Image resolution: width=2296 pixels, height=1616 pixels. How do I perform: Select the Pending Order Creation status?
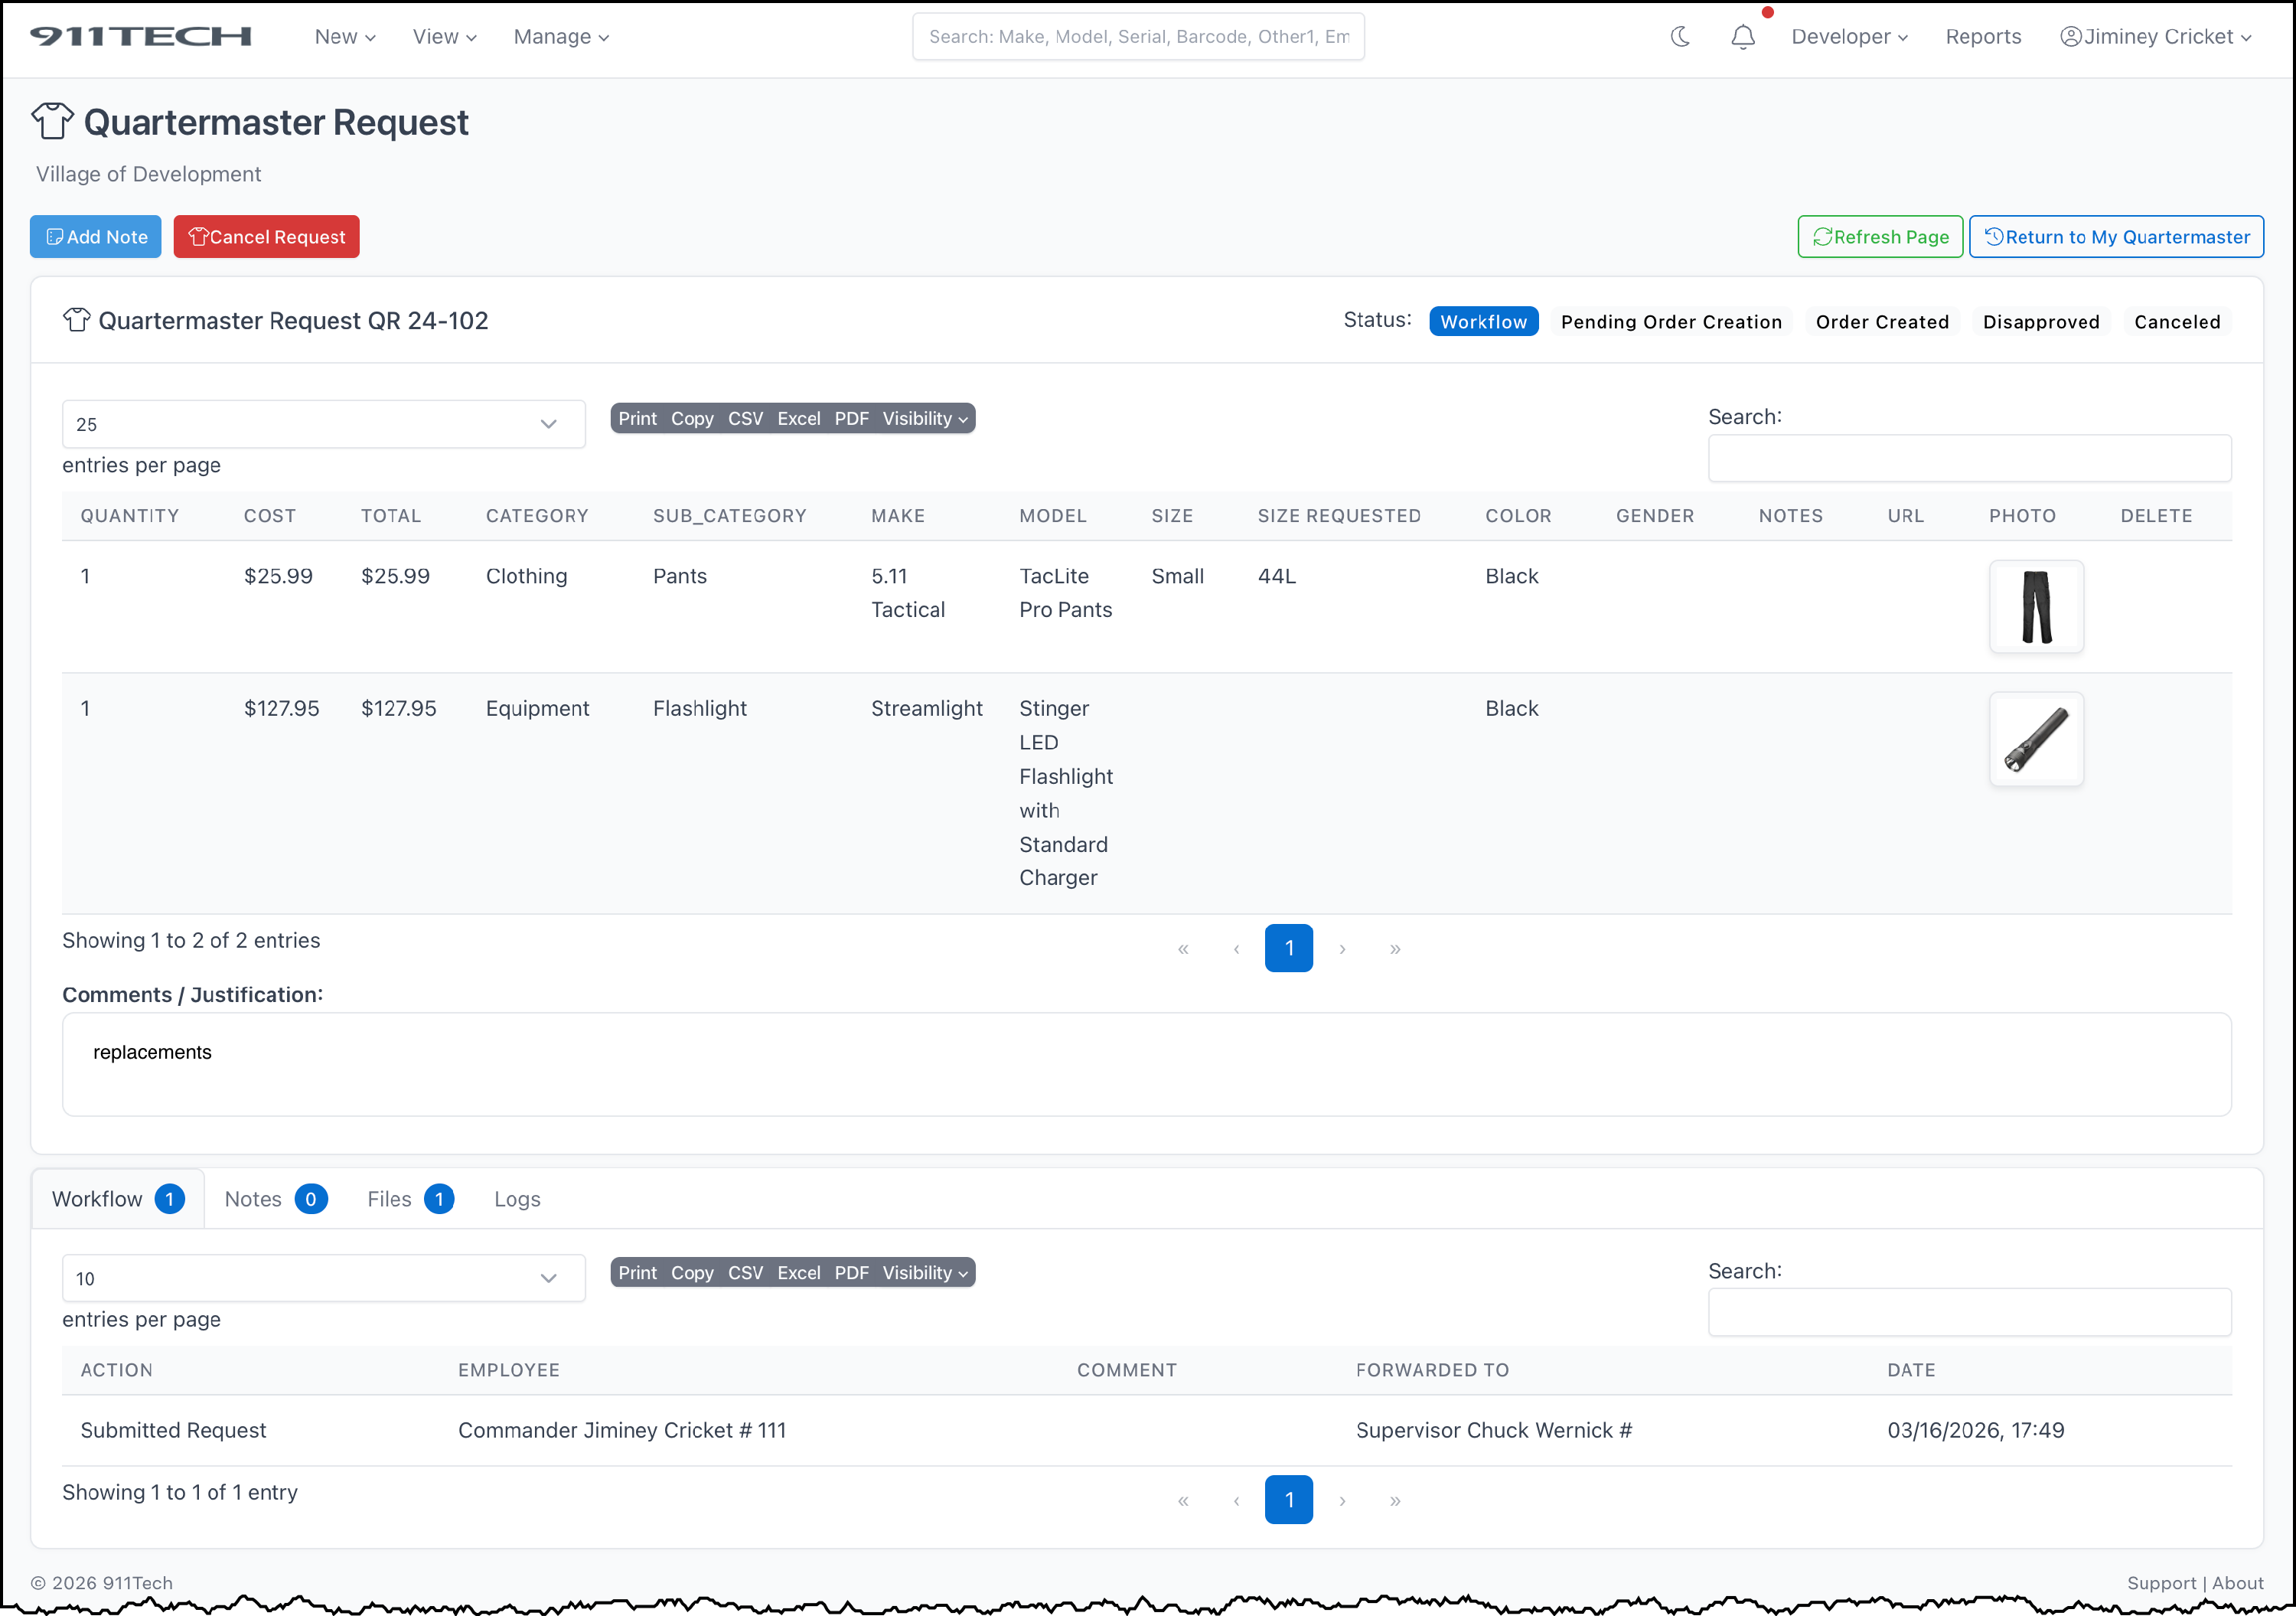pyautogui.click(x=1670, y=322)
